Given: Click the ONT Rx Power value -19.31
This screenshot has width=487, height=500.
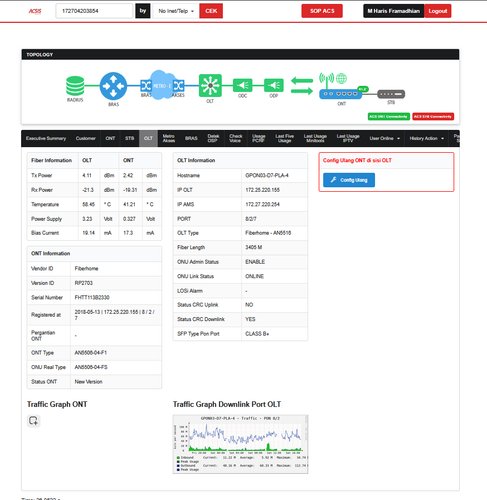Looking at the screenshot, I should (x=130, y=190).
